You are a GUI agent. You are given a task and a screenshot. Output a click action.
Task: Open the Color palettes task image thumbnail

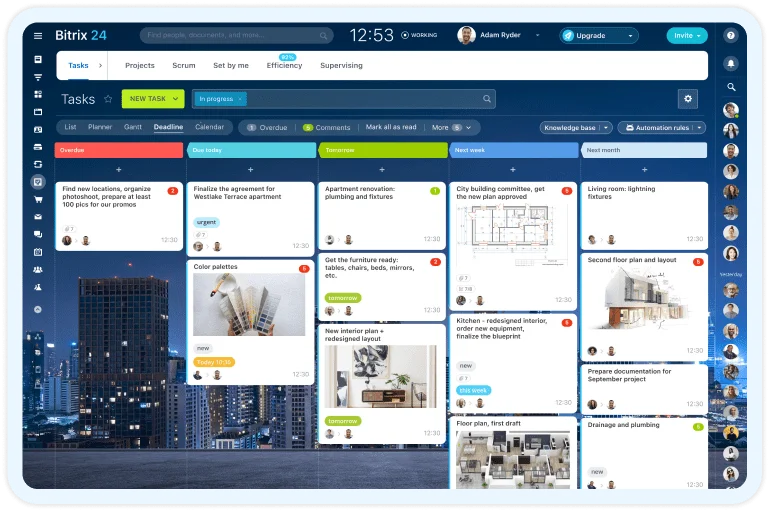[x=249, y=304]
